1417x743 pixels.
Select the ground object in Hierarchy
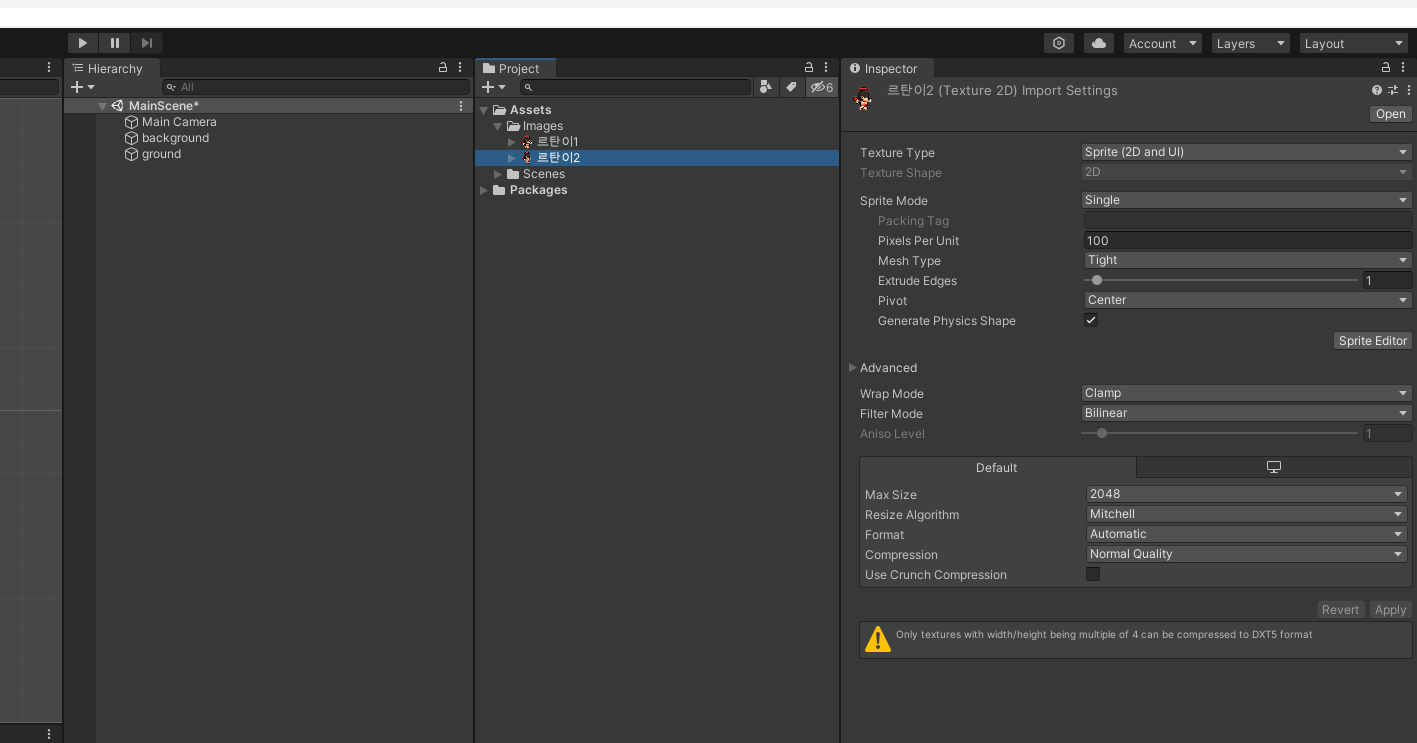coord(161,154)
